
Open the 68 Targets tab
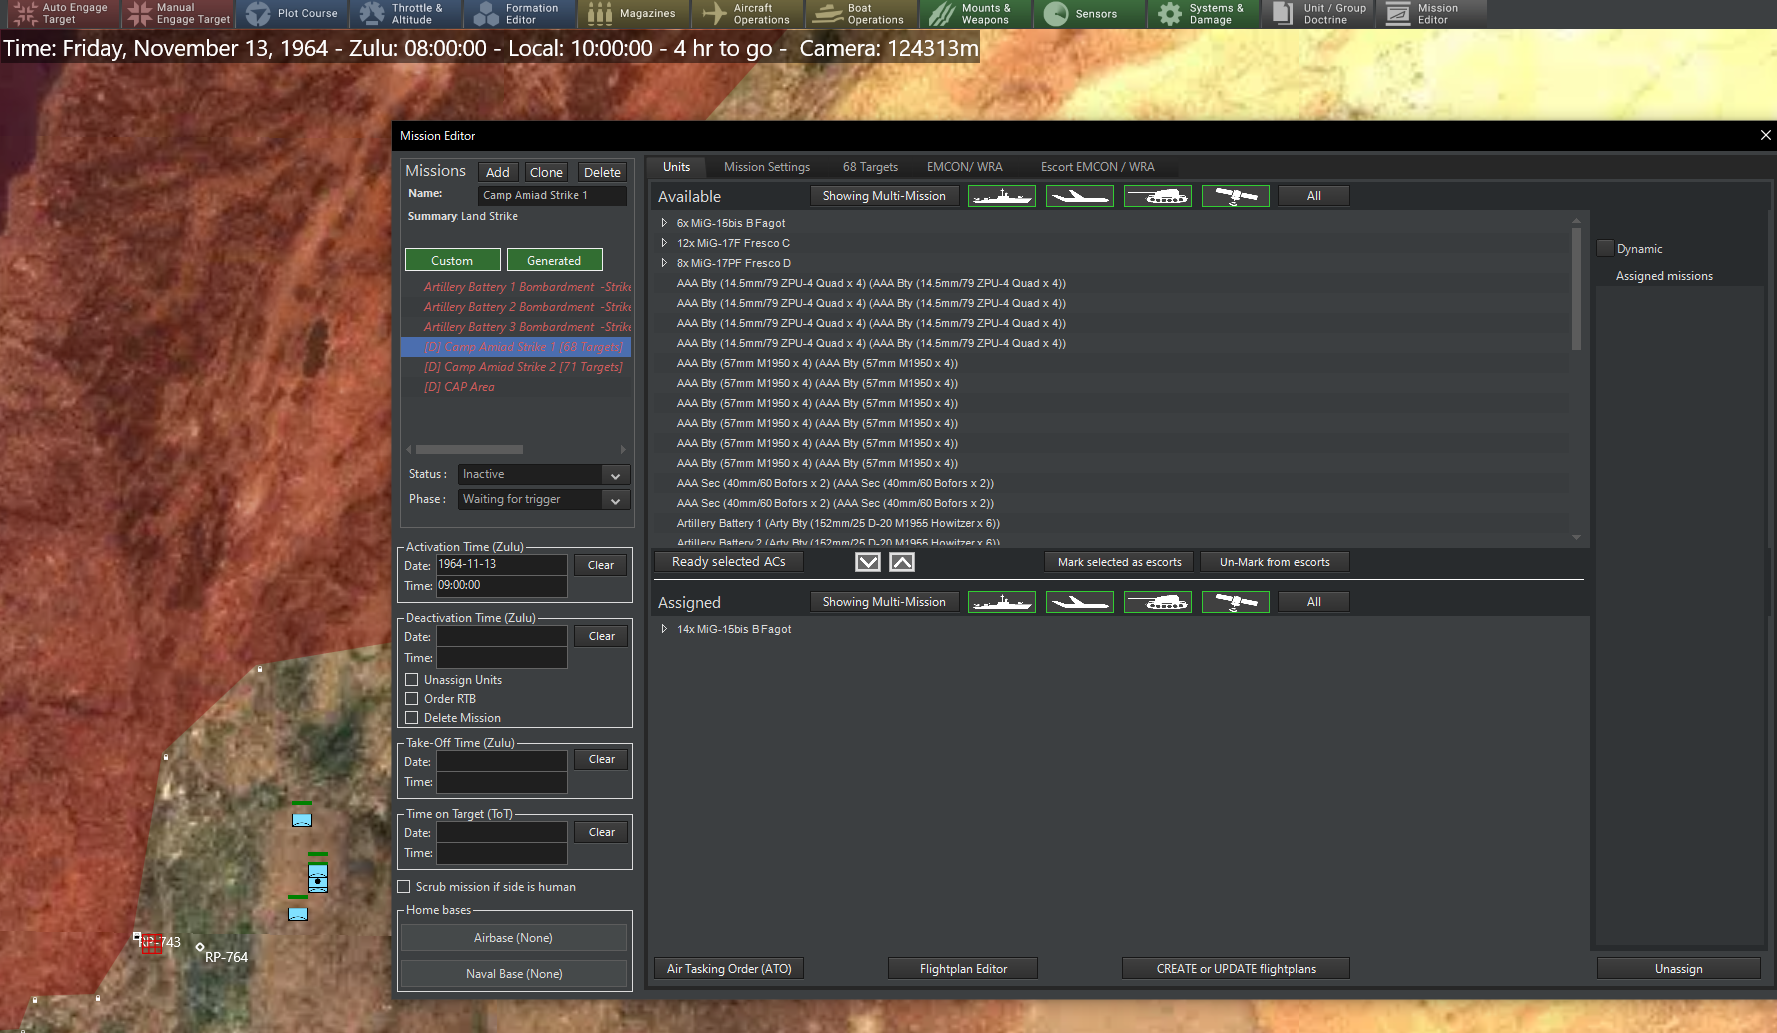tap(870, 167)
